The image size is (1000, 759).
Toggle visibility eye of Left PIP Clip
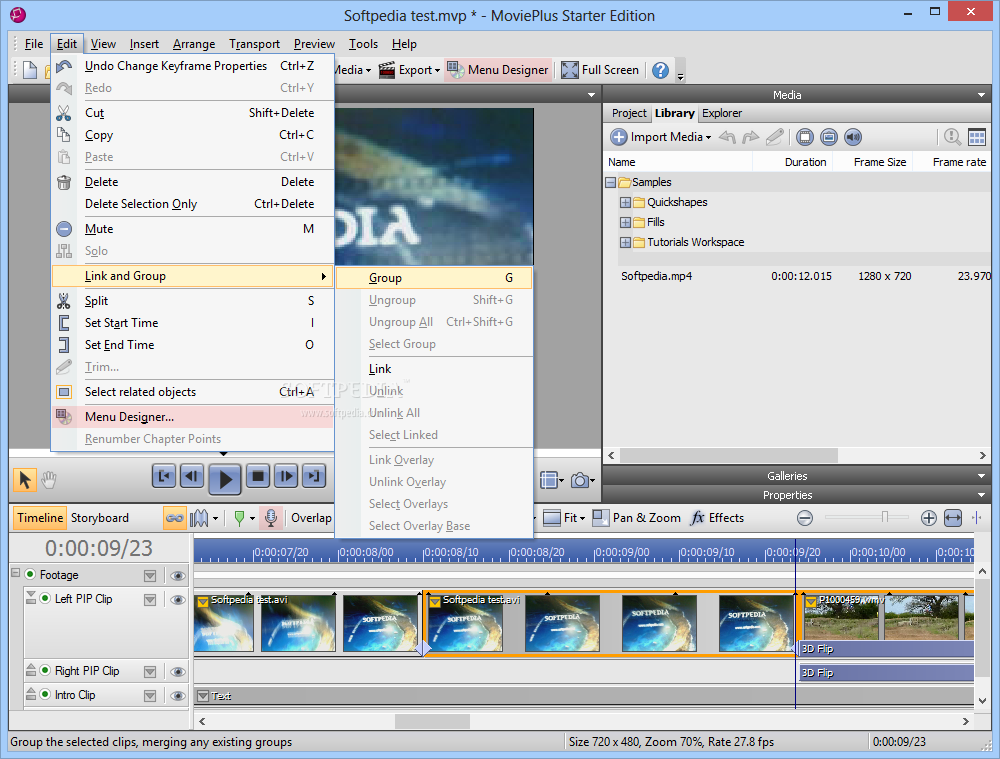coord(178,600)
